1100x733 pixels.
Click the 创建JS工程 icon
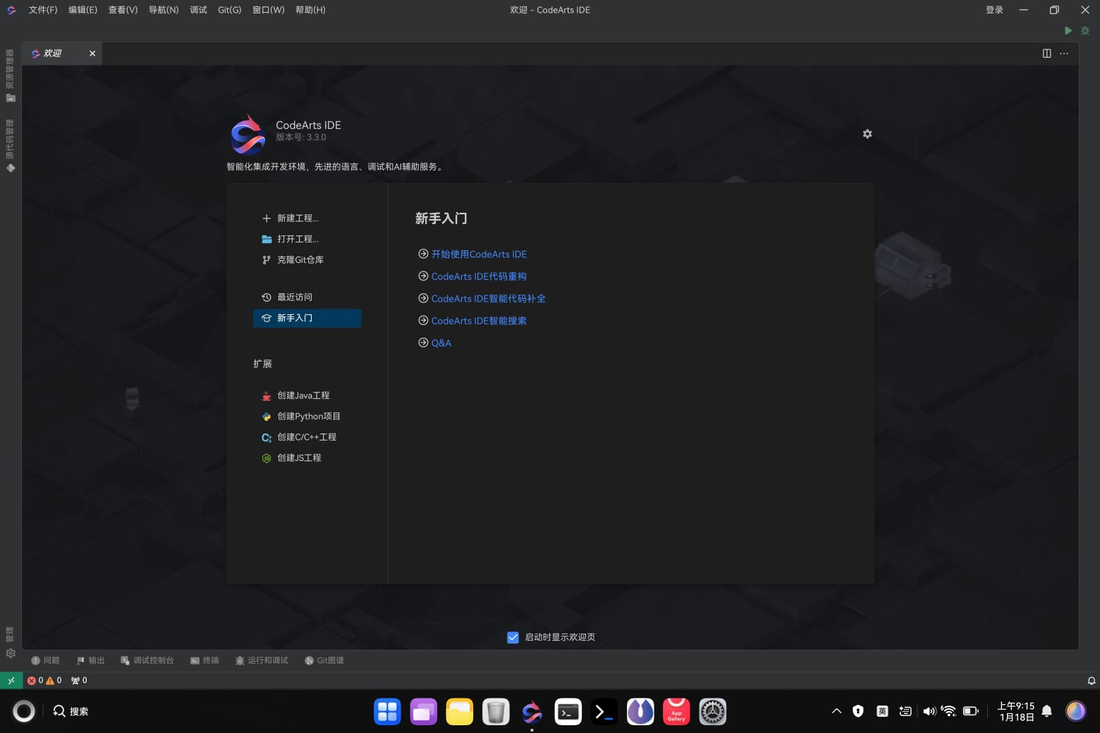point(300,457)
